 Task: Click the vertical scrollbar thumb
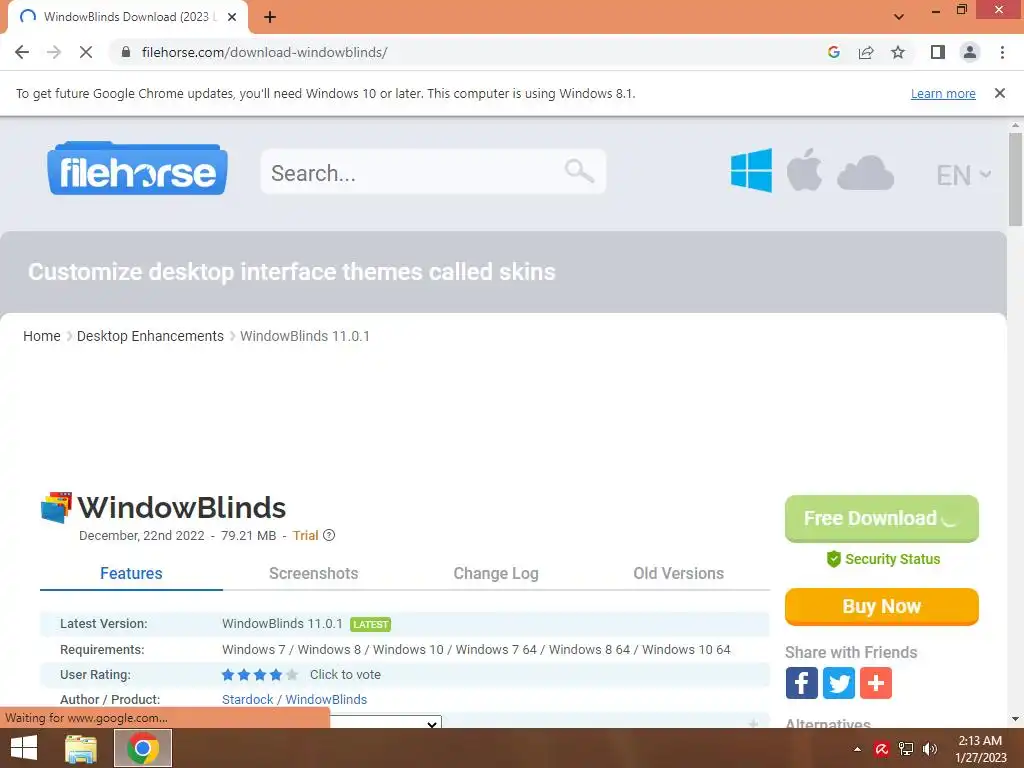pyautogui.click(x=1015, y=180)
